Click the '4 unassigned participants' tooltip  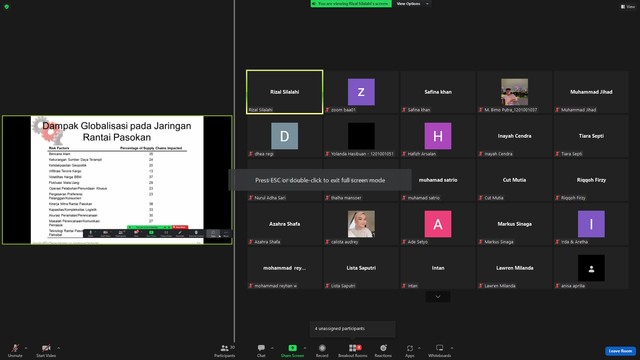pyautogui.click(x=353, y=329)
